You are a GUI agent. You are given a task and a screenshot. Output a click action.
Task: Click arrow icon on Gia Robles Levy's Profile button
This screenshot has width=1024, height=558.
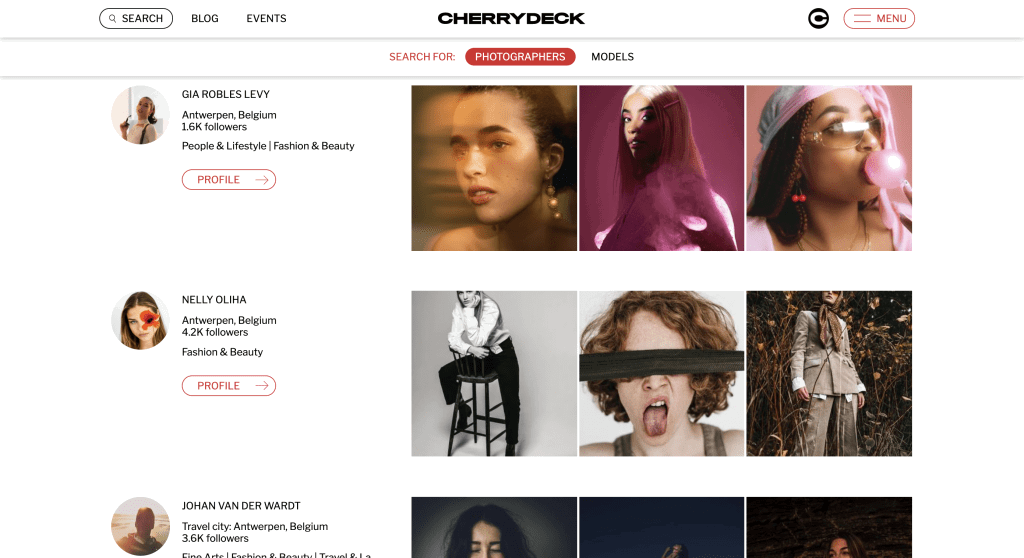click(262, 180)
